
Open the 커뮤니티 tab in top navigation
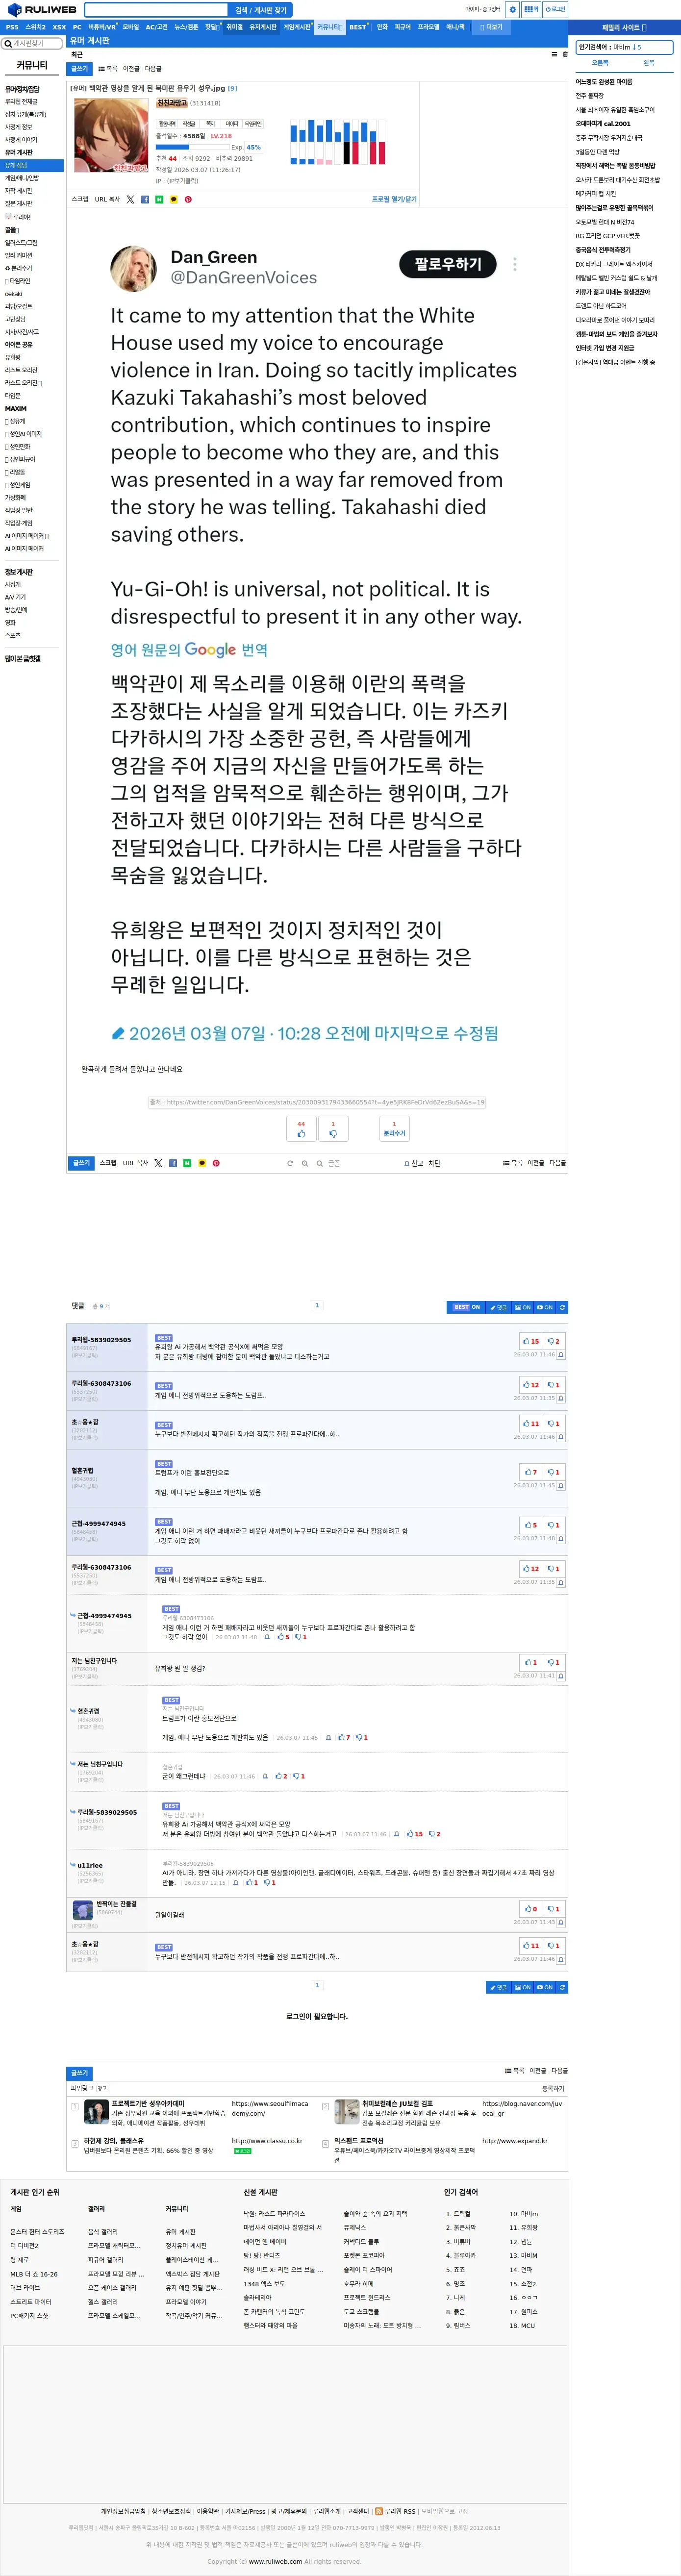[x=329, y=27]
